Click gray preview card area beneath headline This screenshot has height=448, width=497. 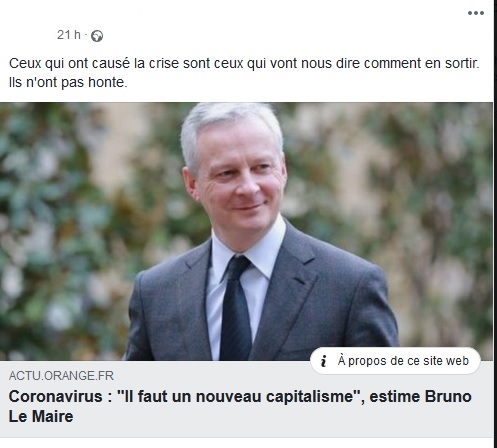pos(246,431)
